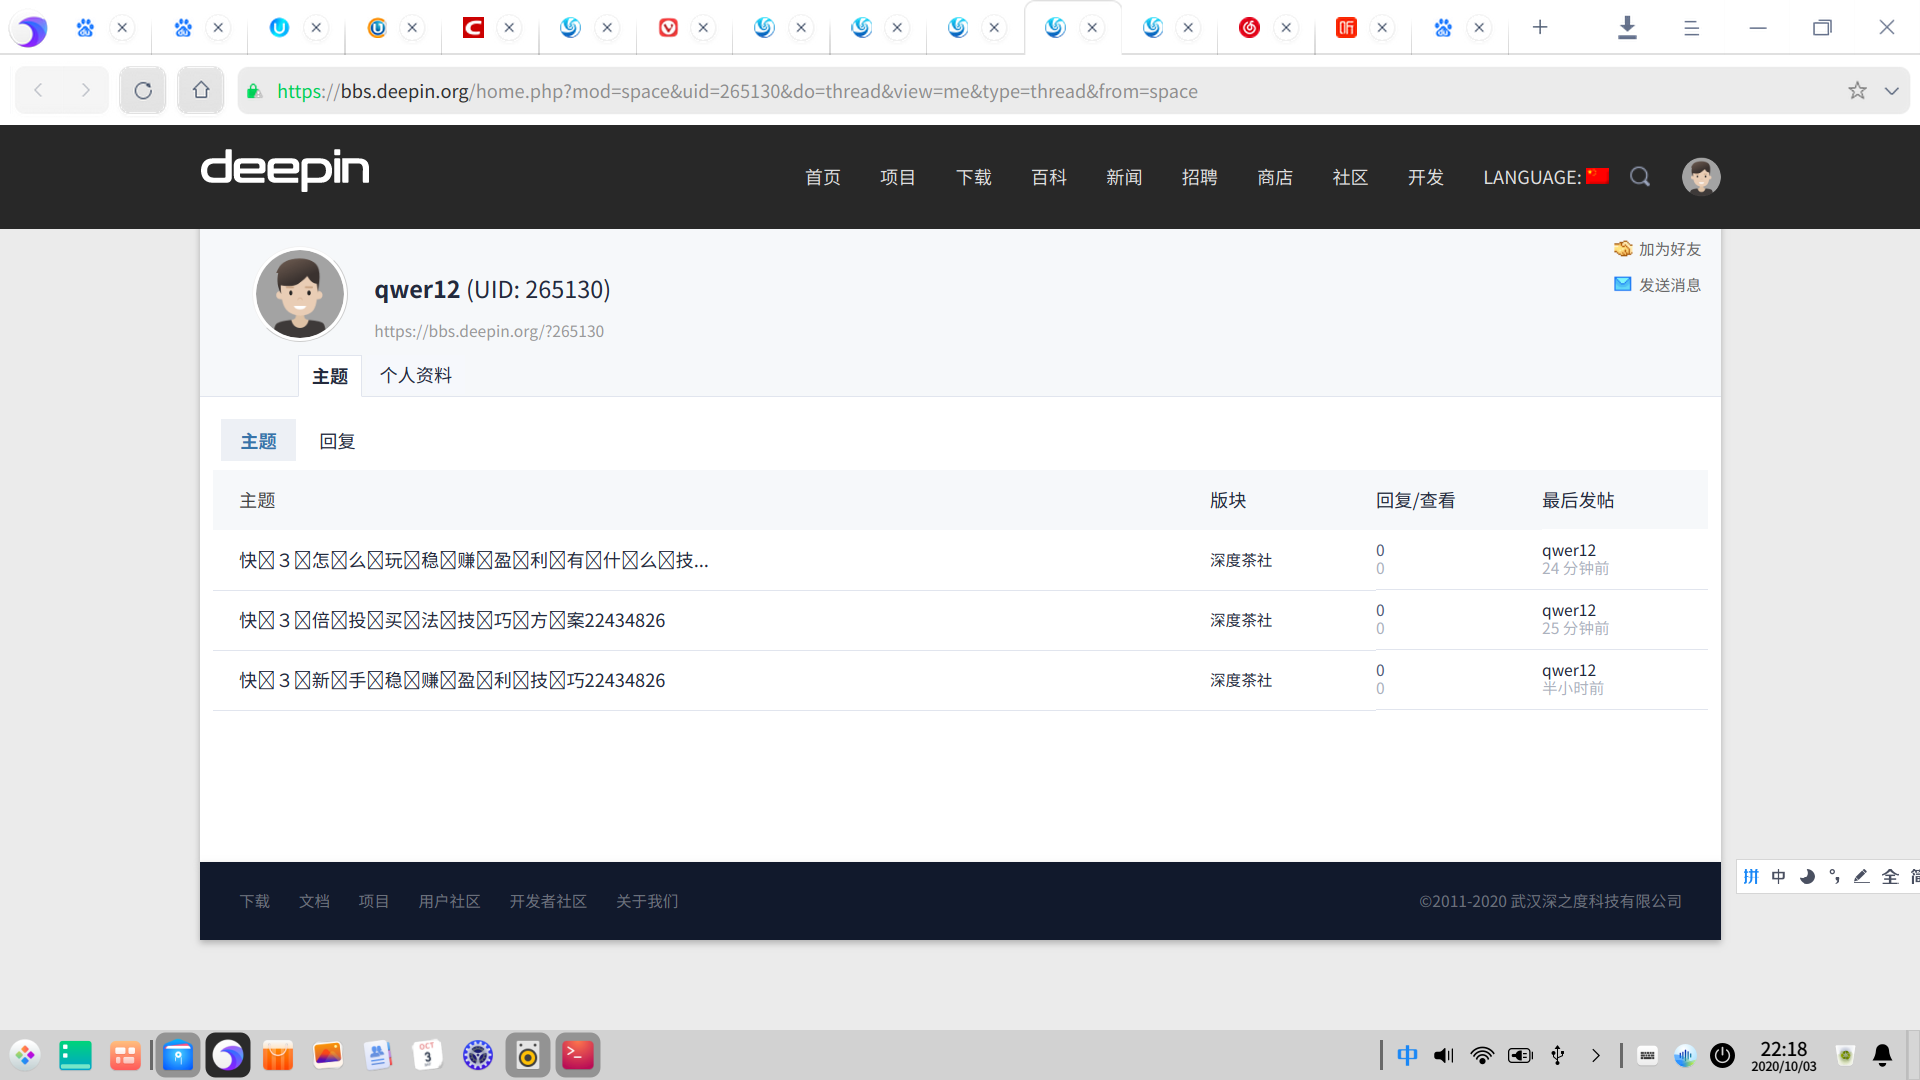
Task: Expand hidden tray icons arrow
Action: (x=1596, y=1055)
